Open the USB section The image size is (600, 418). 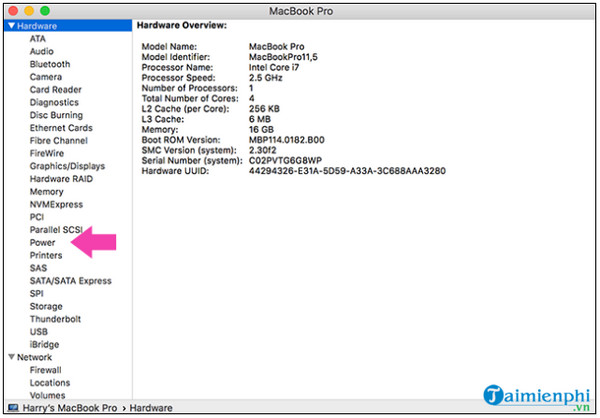[39, 331]
